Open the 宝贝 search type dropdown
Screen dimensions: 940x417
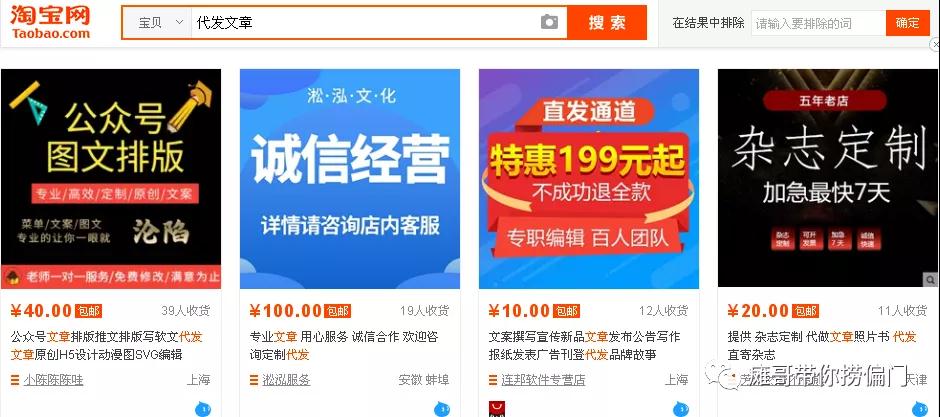[x=157, y=23]
